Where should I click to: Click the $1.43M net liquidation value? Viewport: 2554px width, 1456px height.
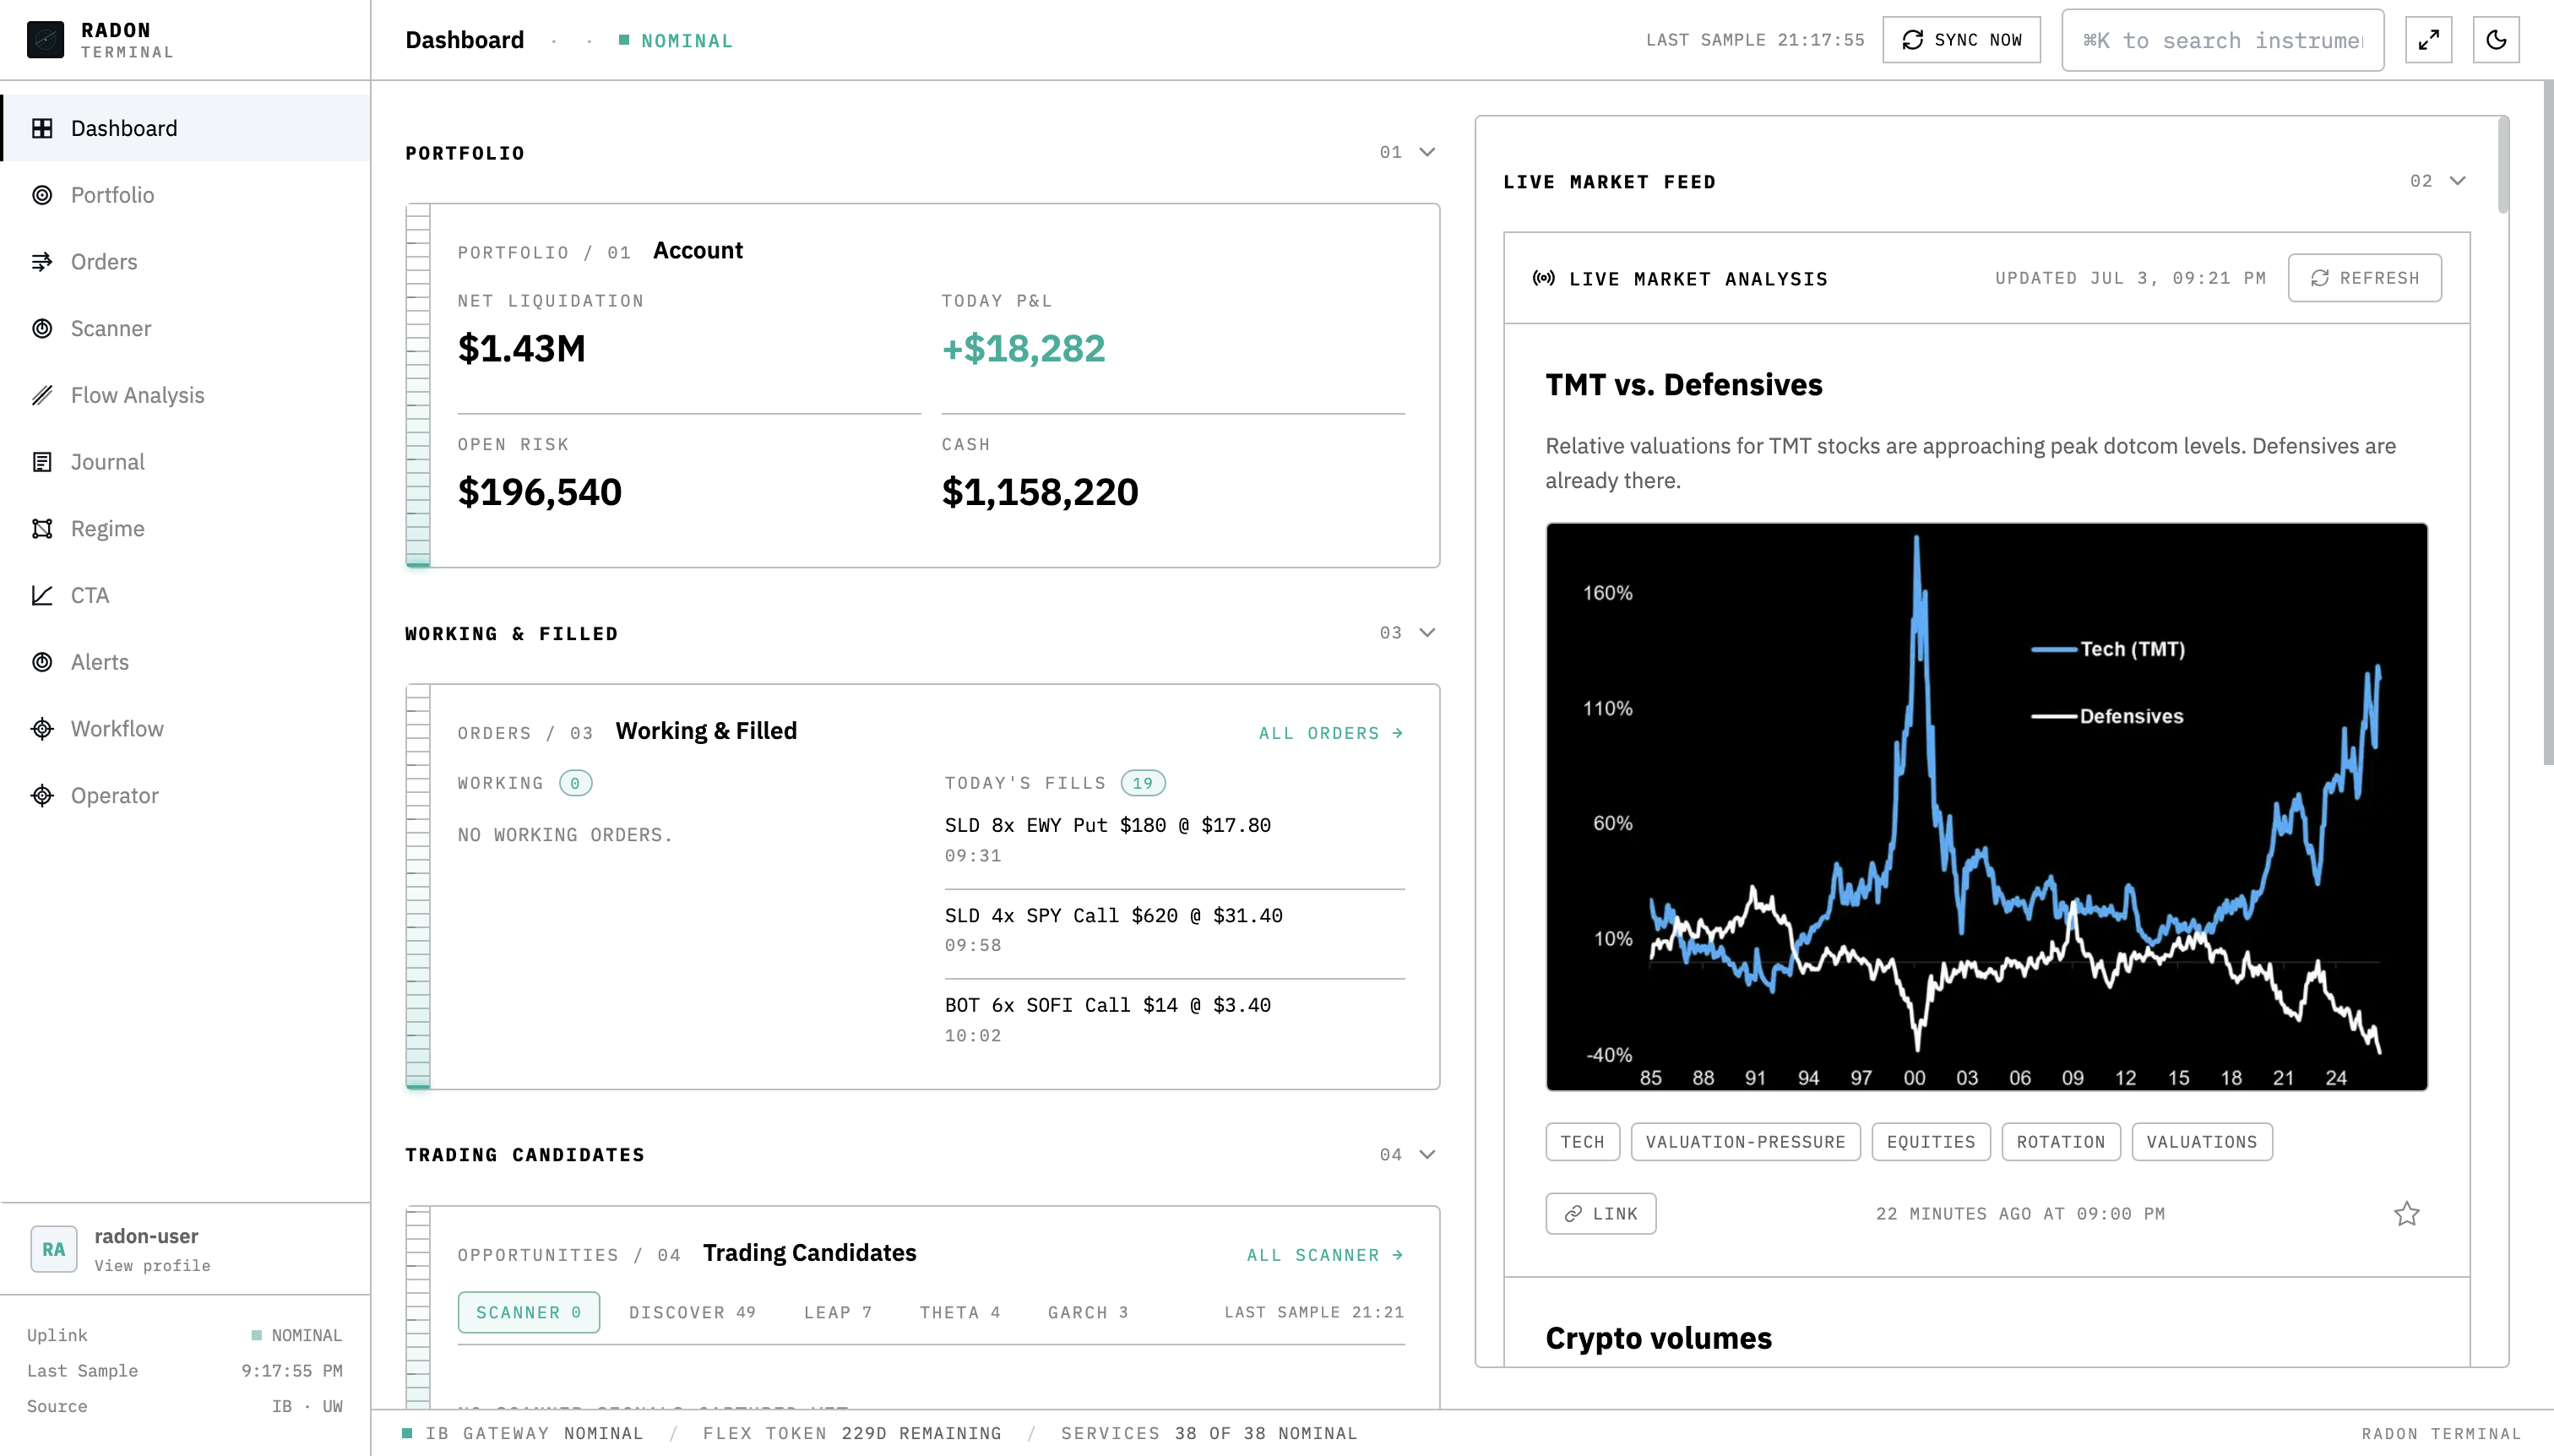pos(521,348)
